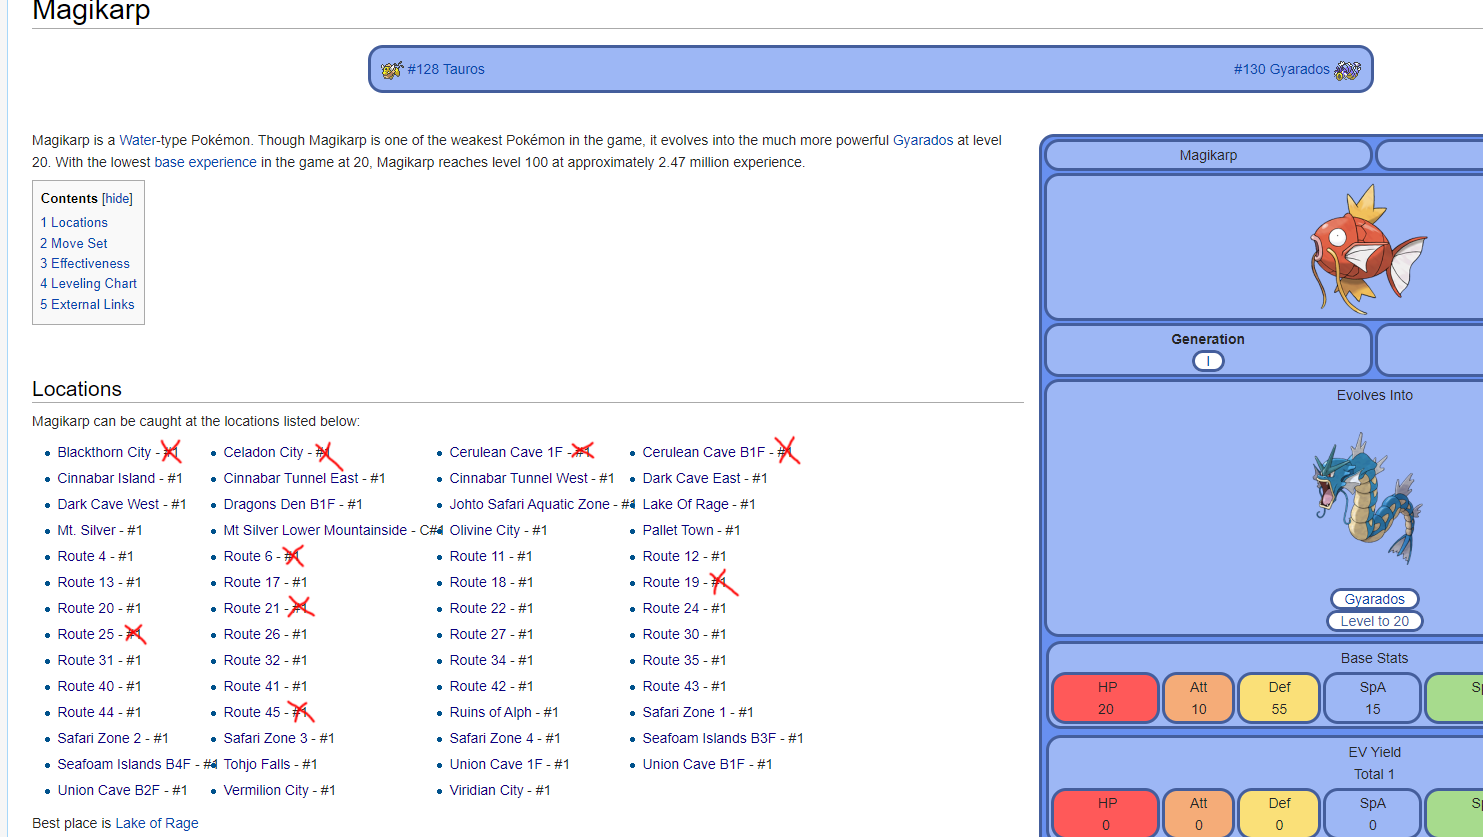Viewport: 1483px width, 837px height.
Task: Open Pallet Town location link
Action: point(678,530)
